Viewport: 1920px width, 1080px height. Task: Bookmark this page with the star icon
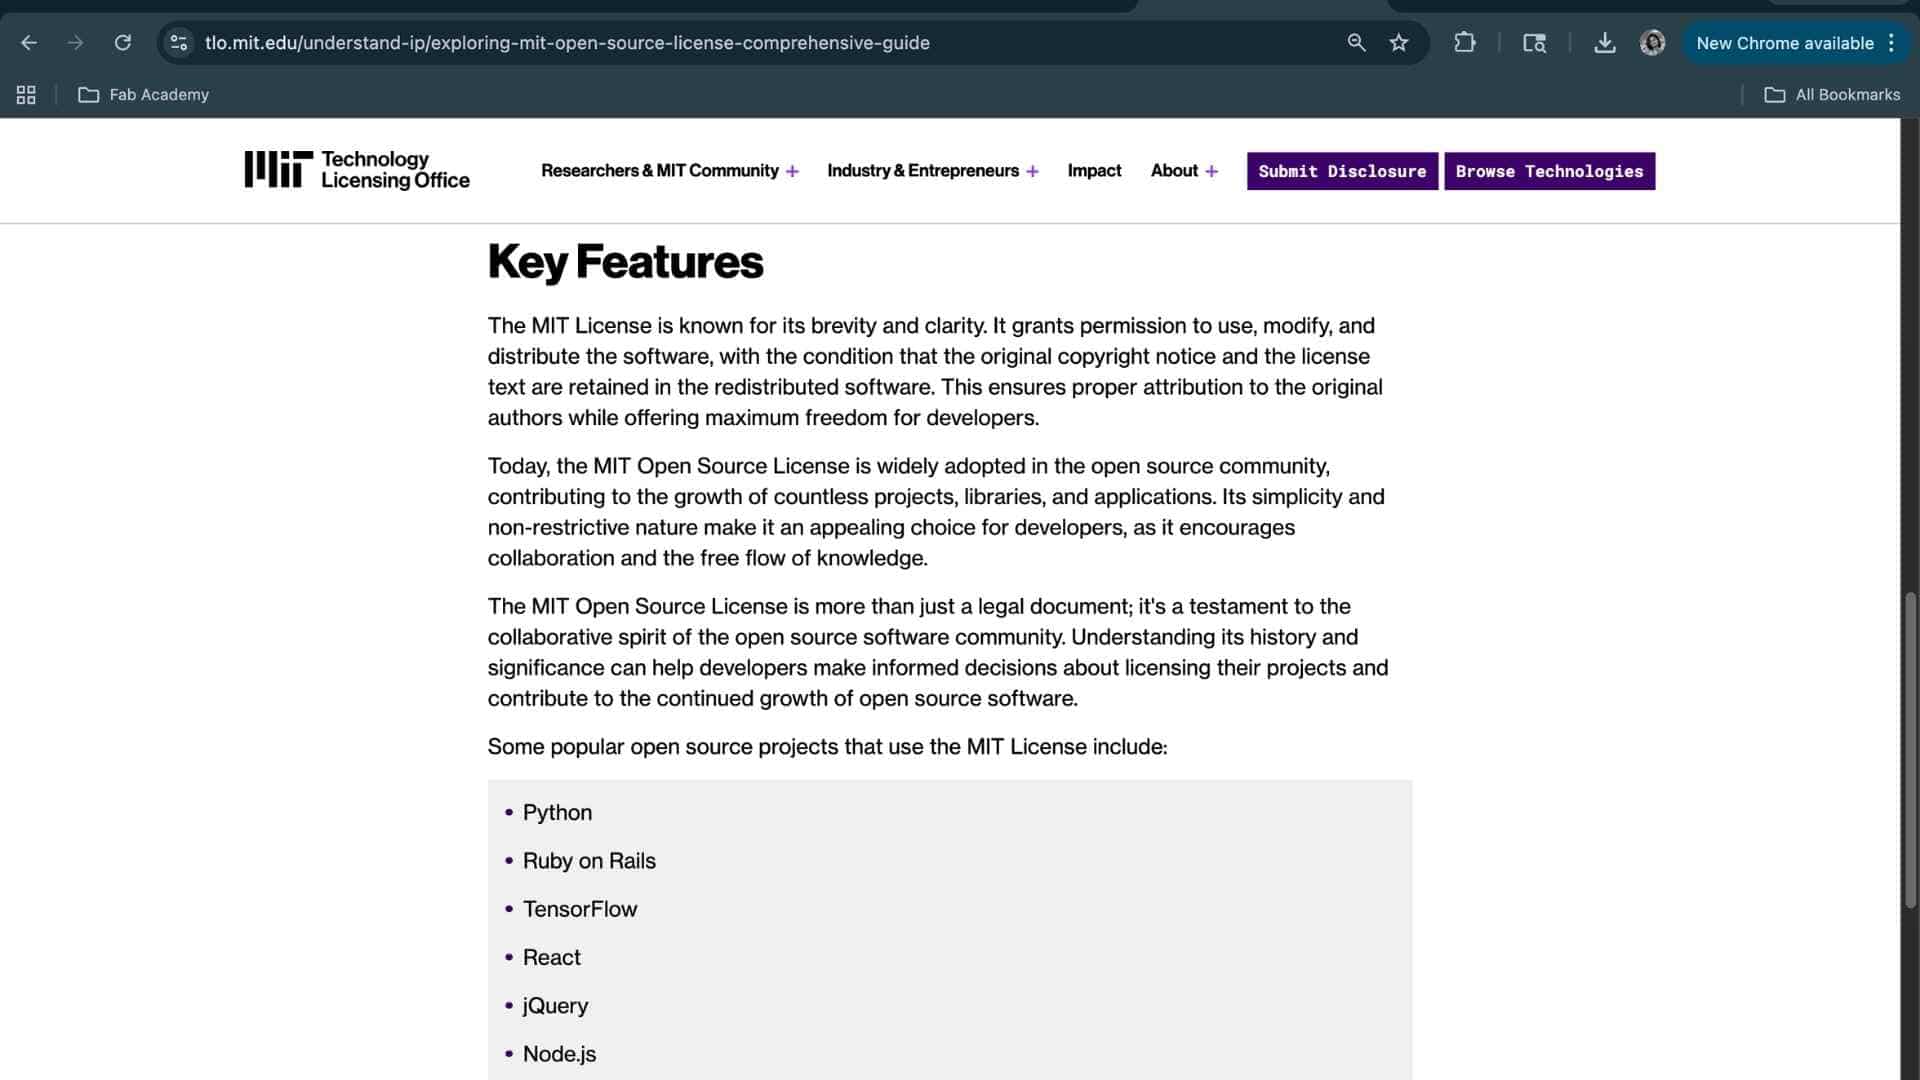1399,43
